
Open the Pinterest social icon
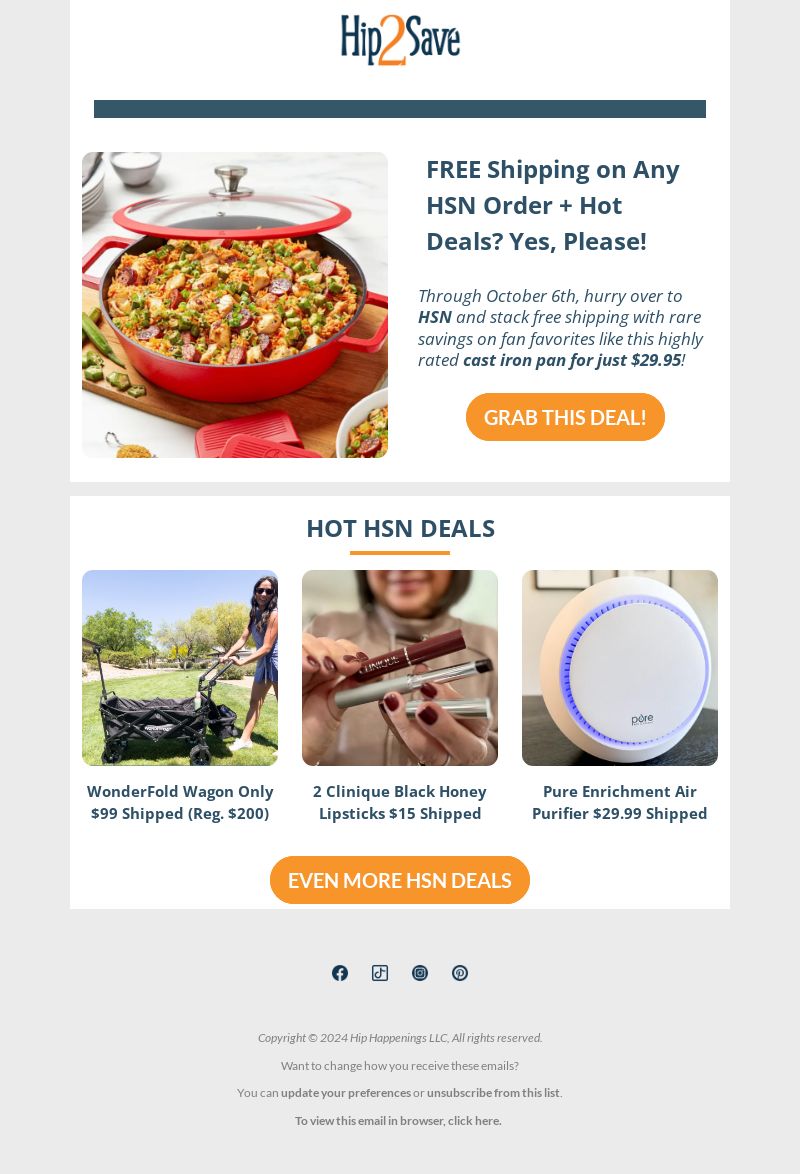pyautogui.click(x=460, y=973)
